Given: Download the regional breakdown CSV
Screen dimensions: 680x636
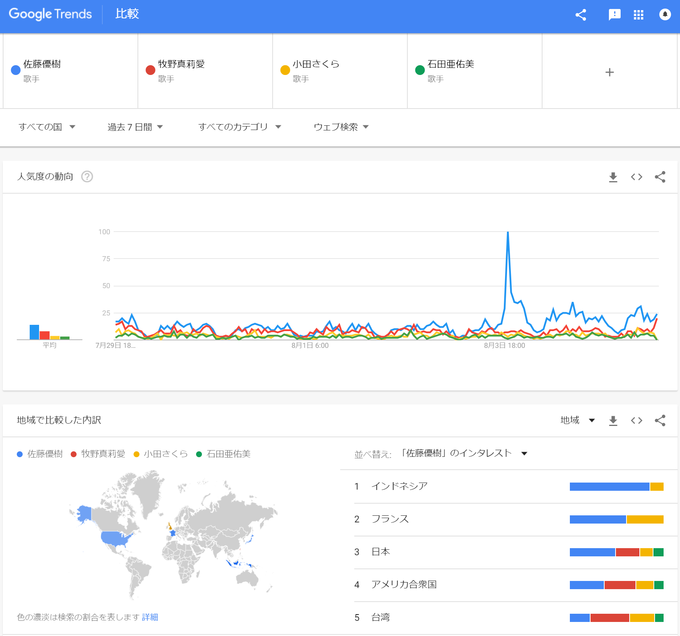Looking at the screenshot, I should pyautogui.click(x=613, y=421).
